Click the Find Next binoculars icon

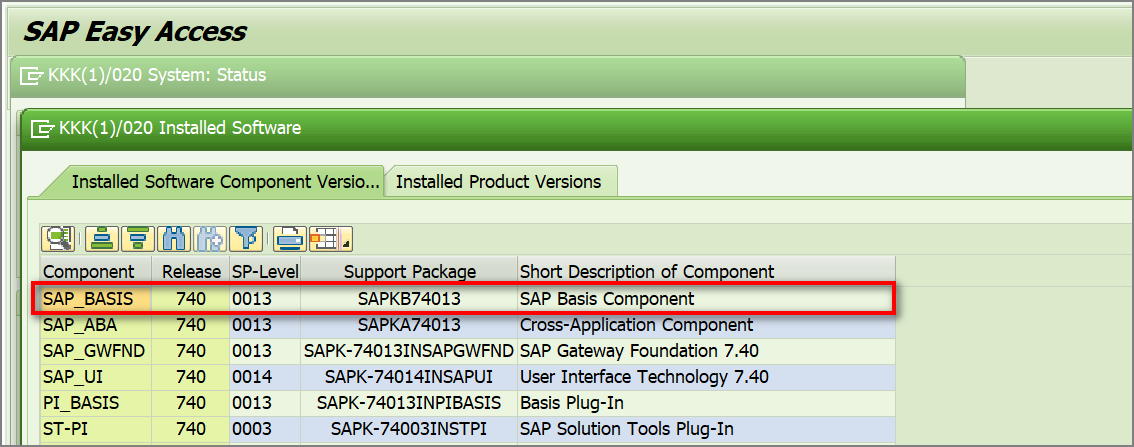(209, 239)
